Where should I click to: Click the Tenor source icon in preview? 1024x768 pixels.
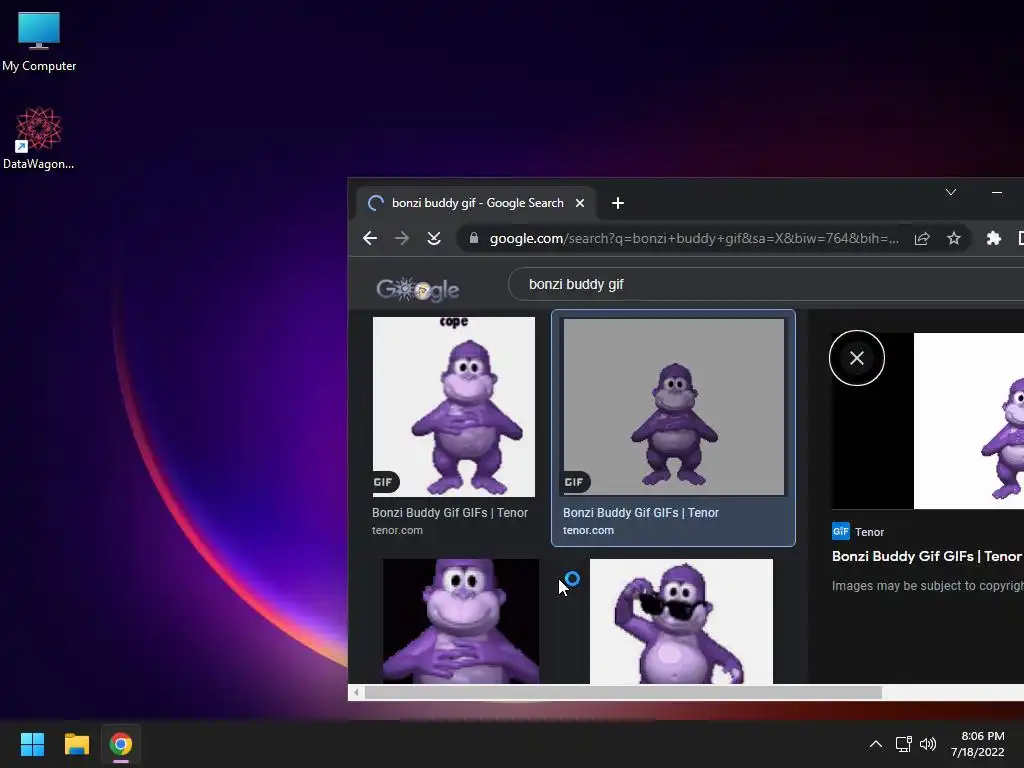[840, 531]
